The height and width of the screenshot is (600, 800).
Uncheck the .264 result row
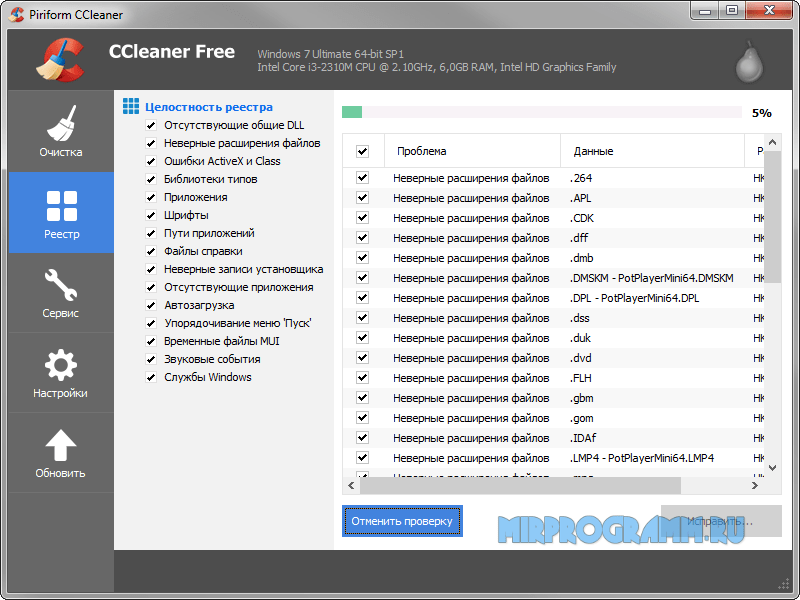(362, 178)
